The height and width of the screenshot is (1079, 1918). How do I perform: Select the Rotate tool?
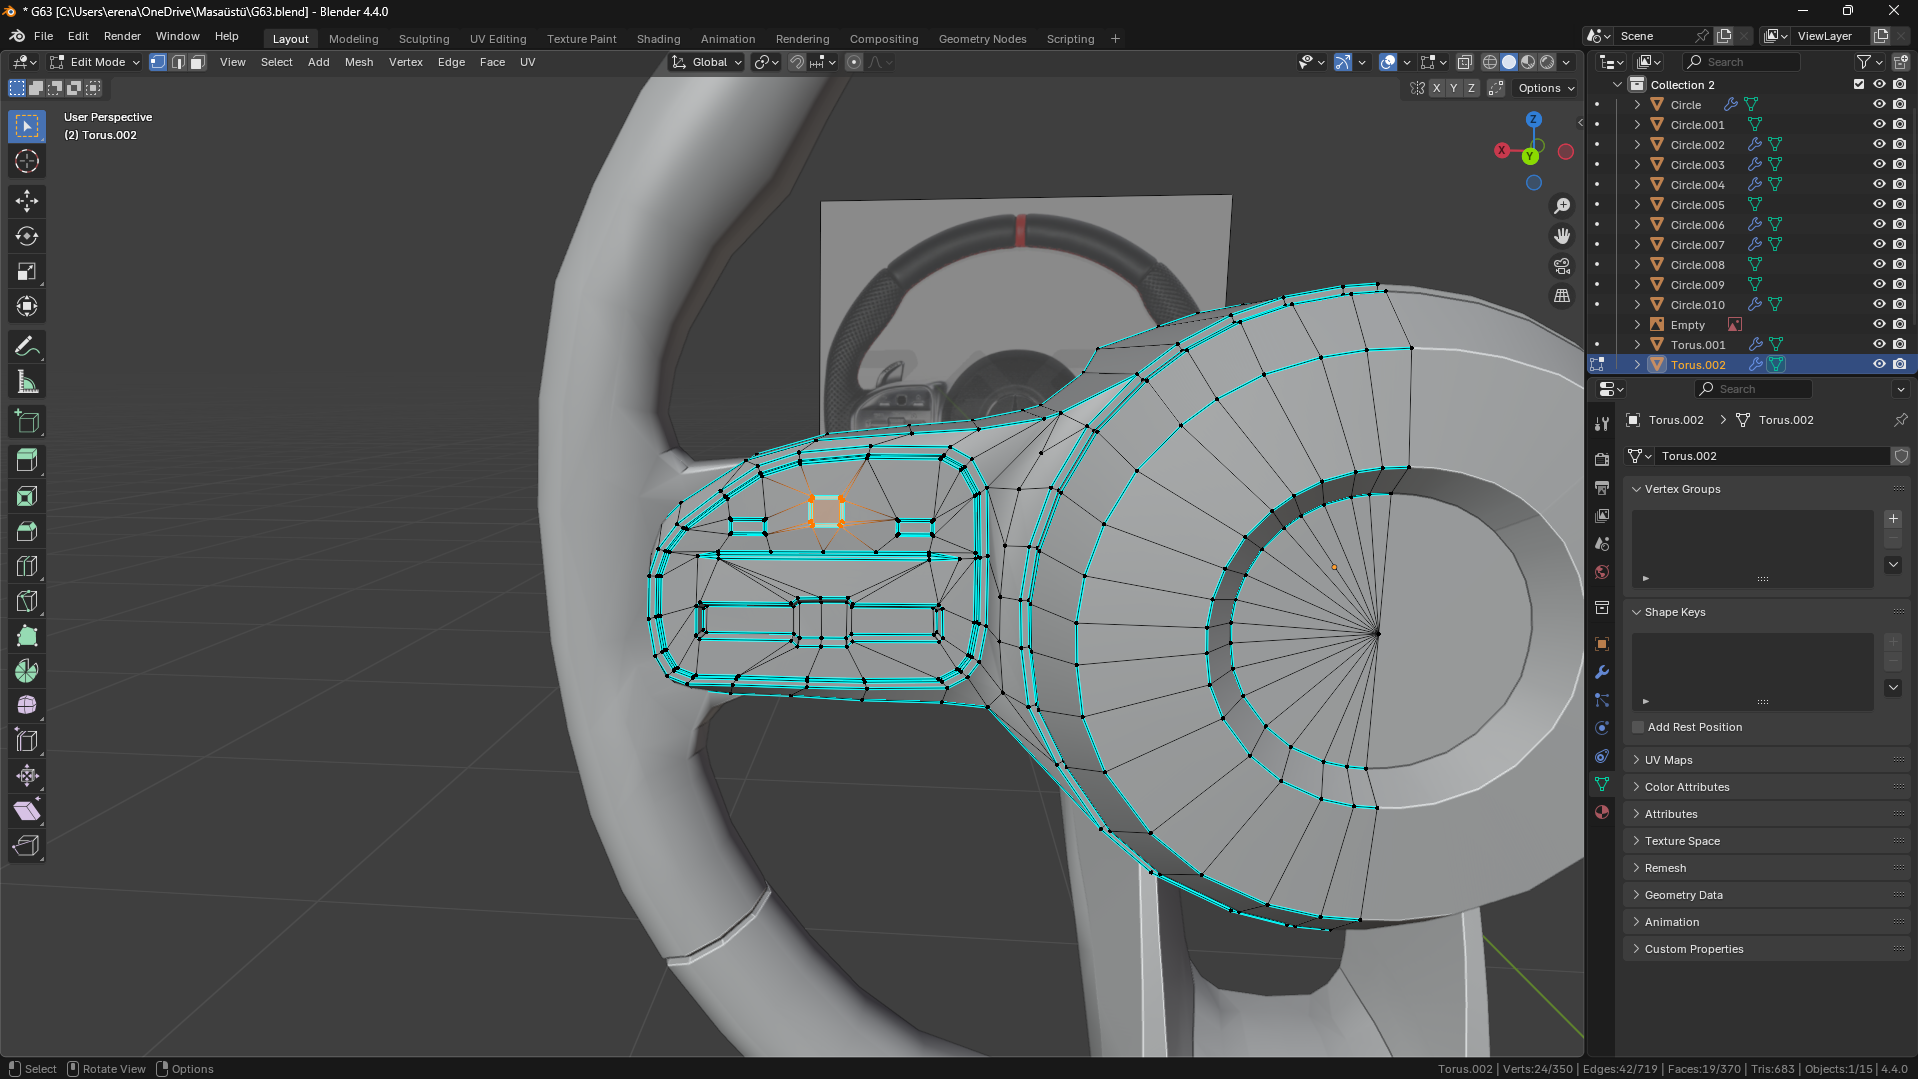[27, 236]
